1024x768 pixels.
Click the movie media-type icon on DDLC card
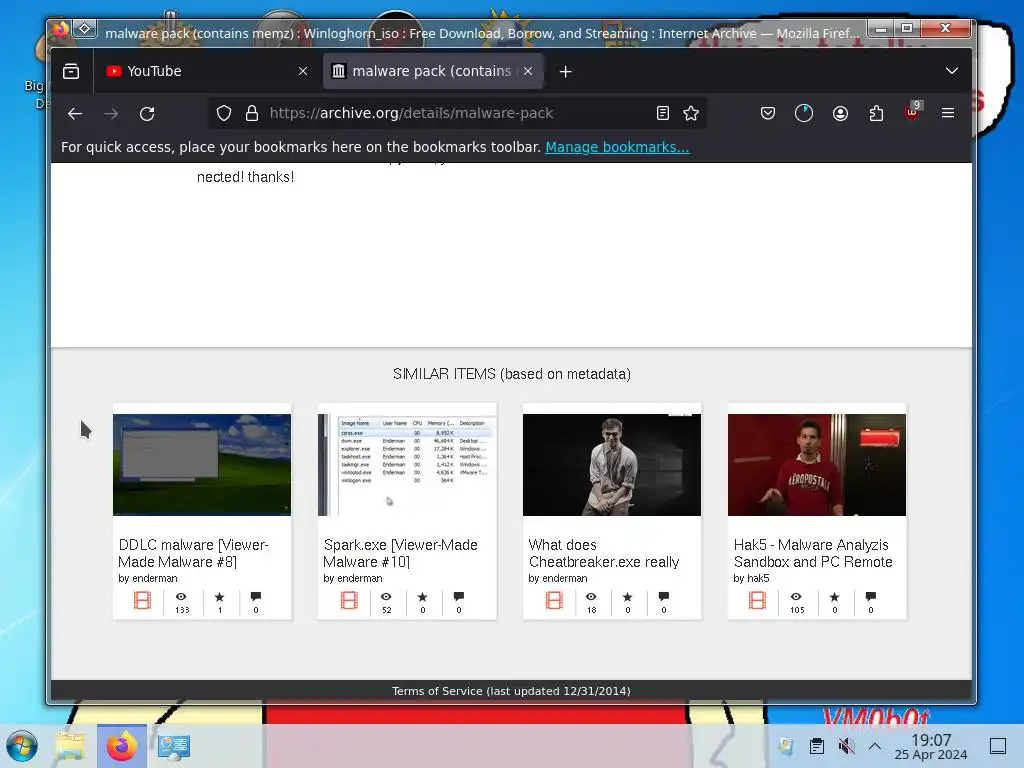point(142,600)
